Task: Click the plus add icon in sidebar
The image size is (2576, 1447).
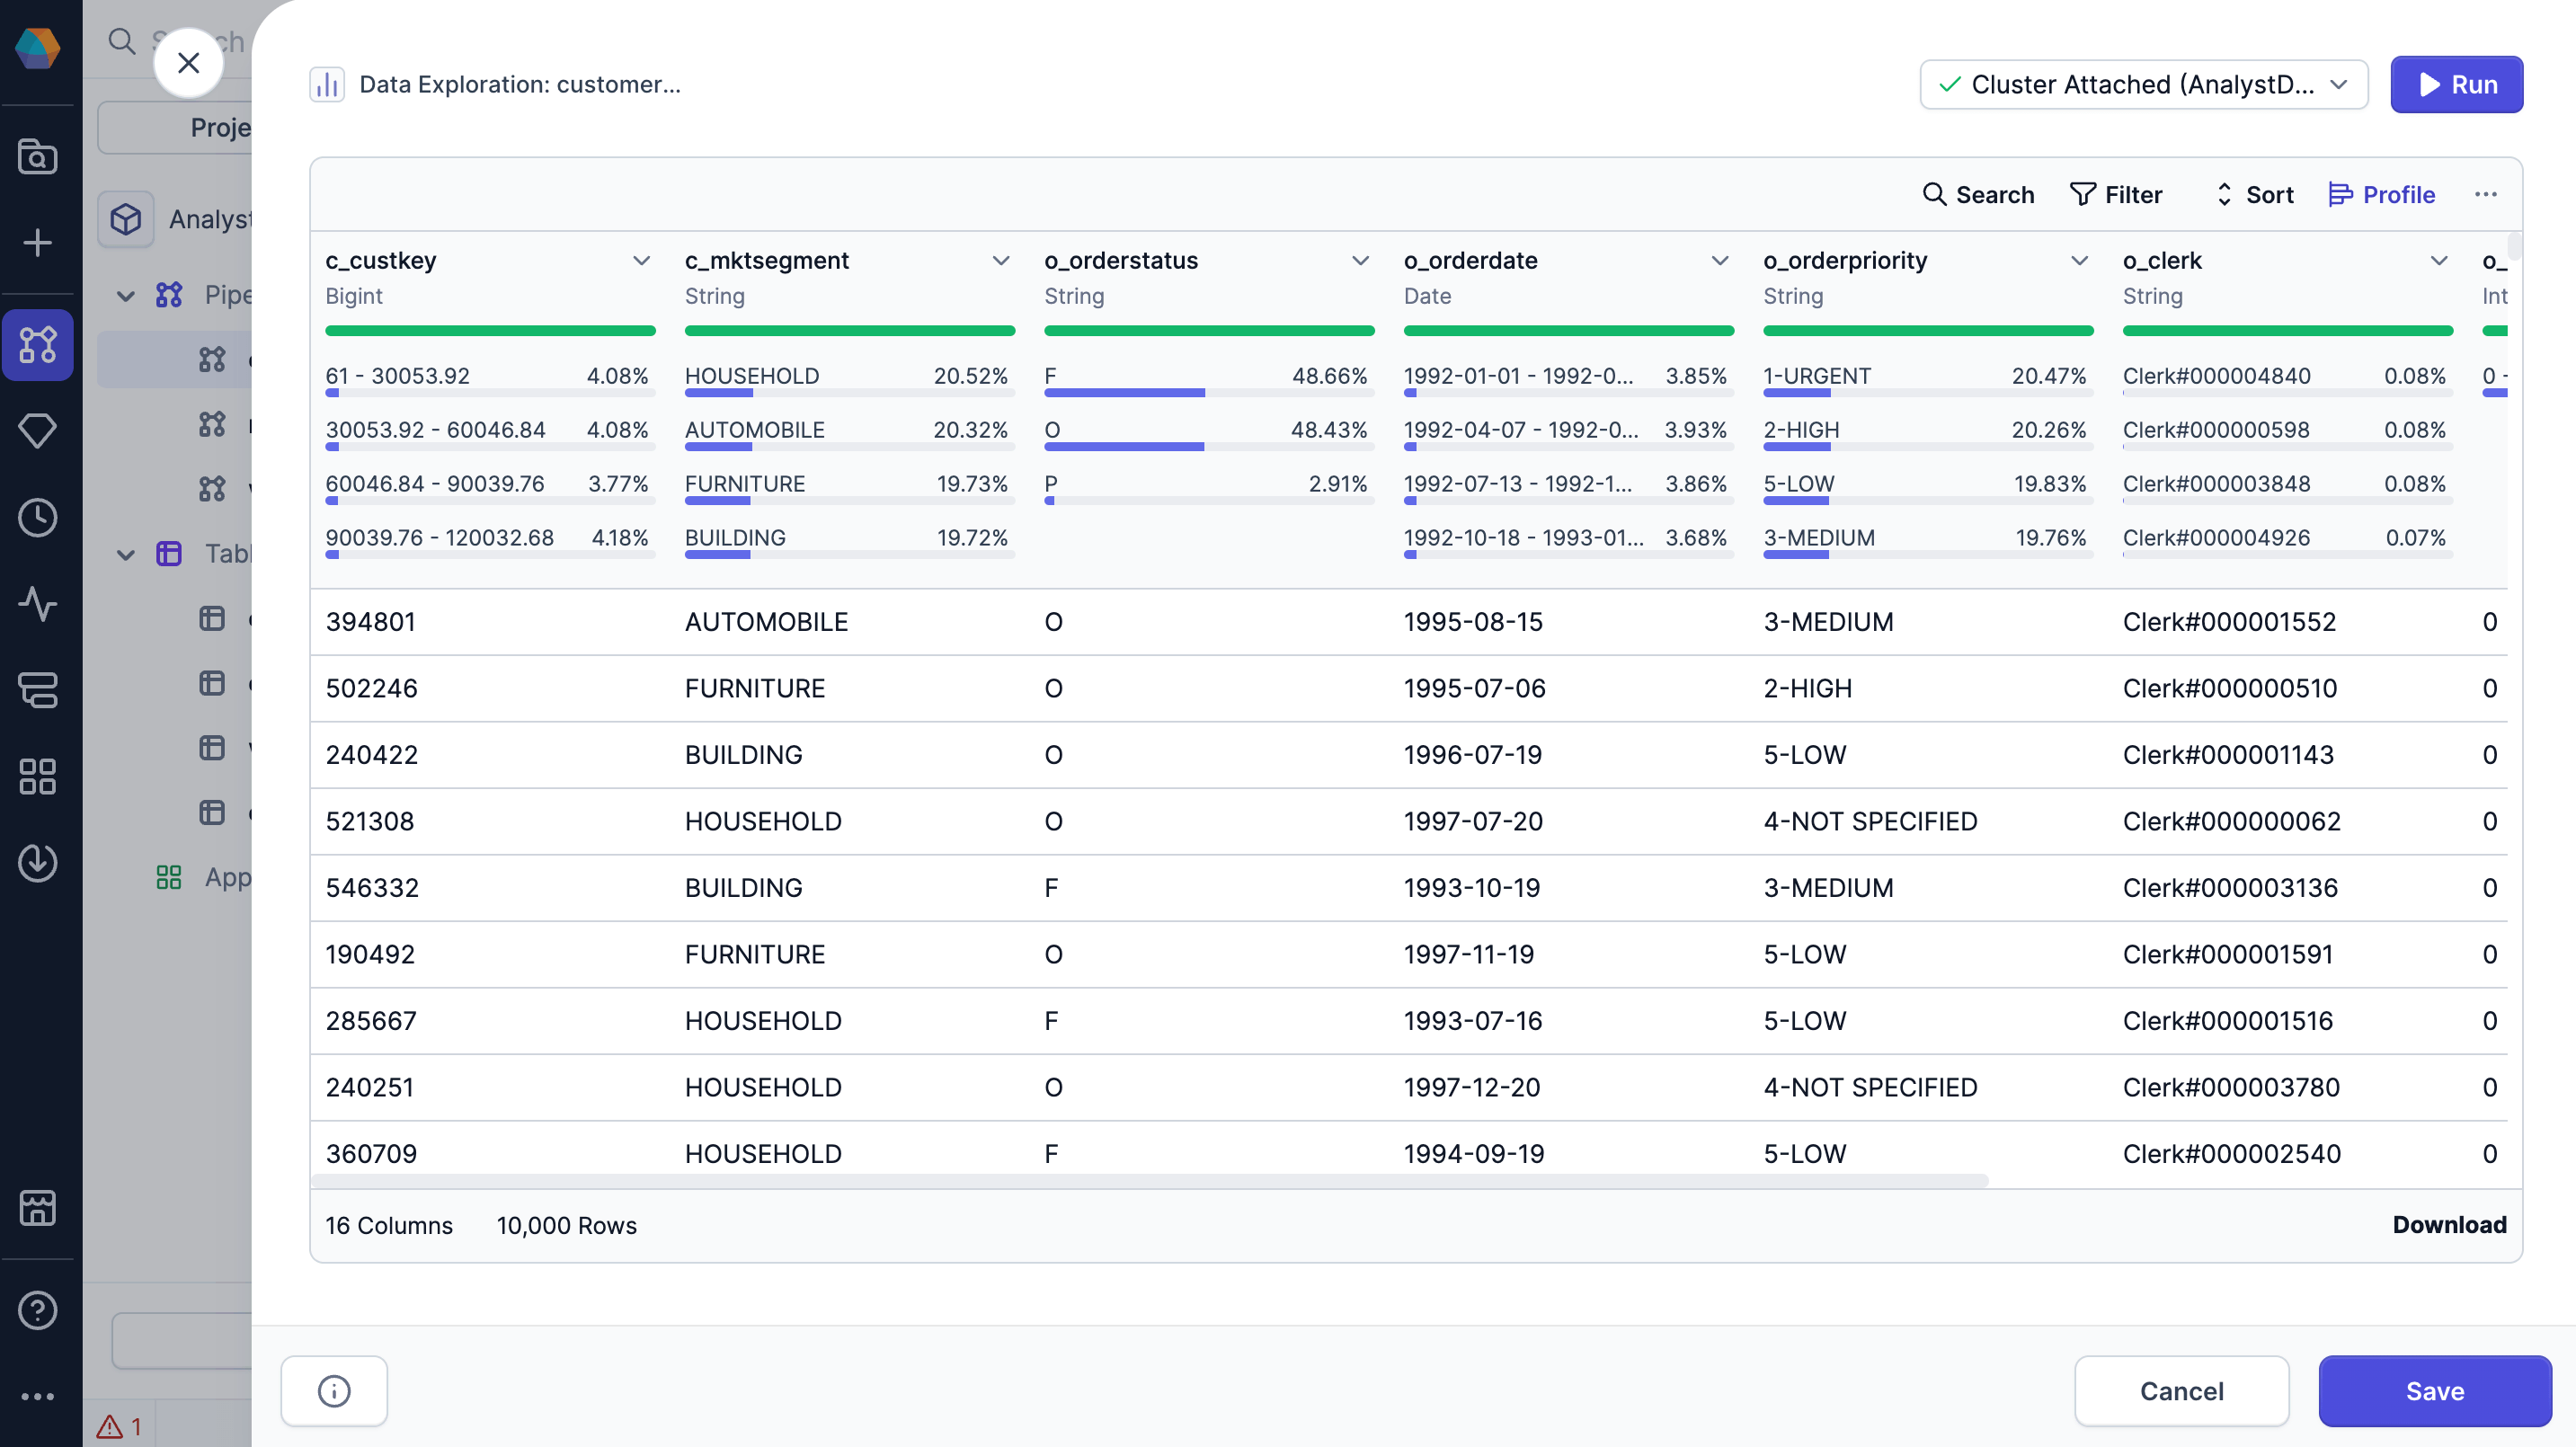Action: coord(38,243)
